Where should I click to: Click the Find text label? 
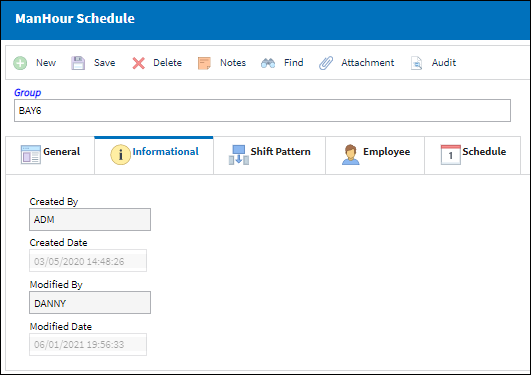(294, 63)
